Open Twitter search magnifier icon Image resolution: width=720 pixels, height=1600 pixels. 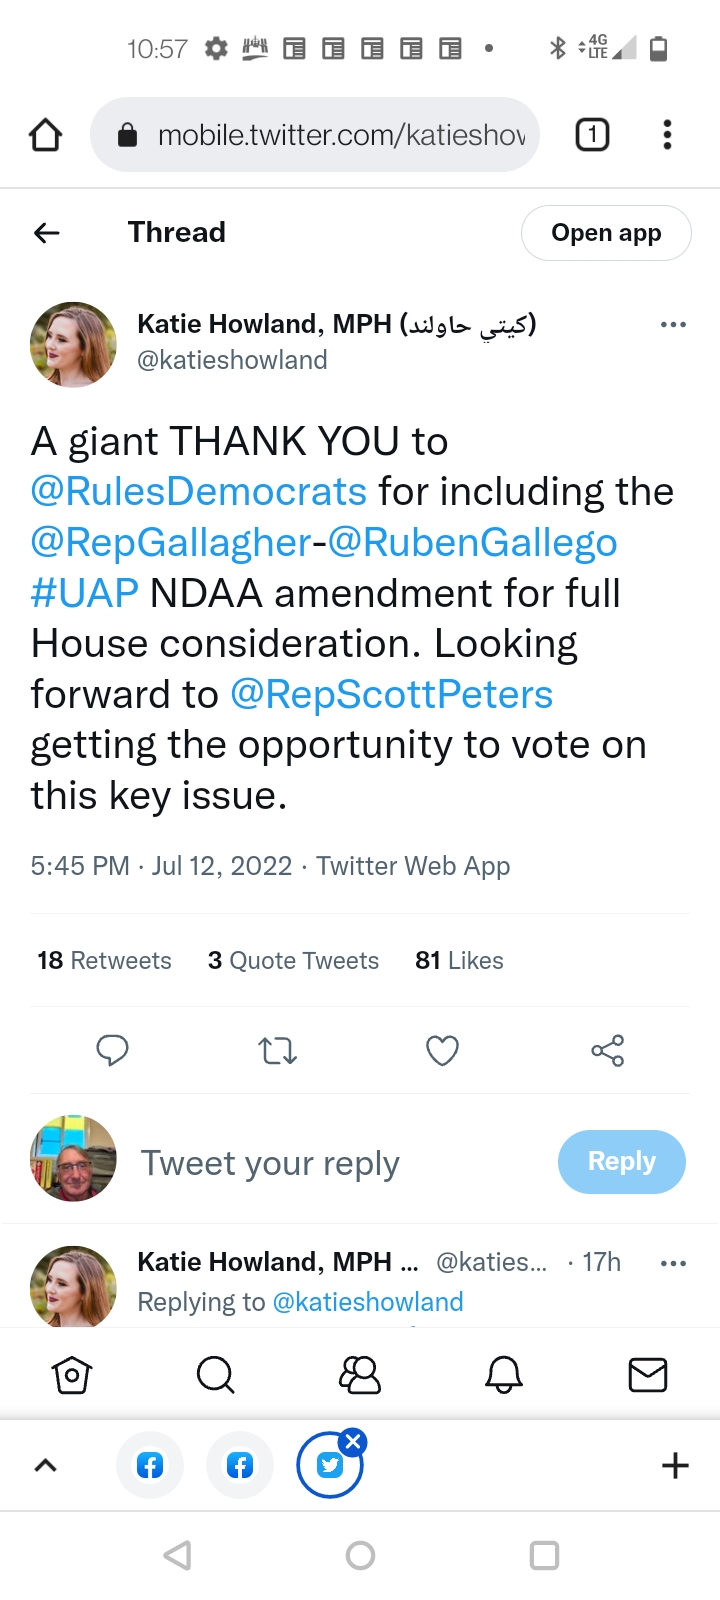click(x=215, y=1375)
